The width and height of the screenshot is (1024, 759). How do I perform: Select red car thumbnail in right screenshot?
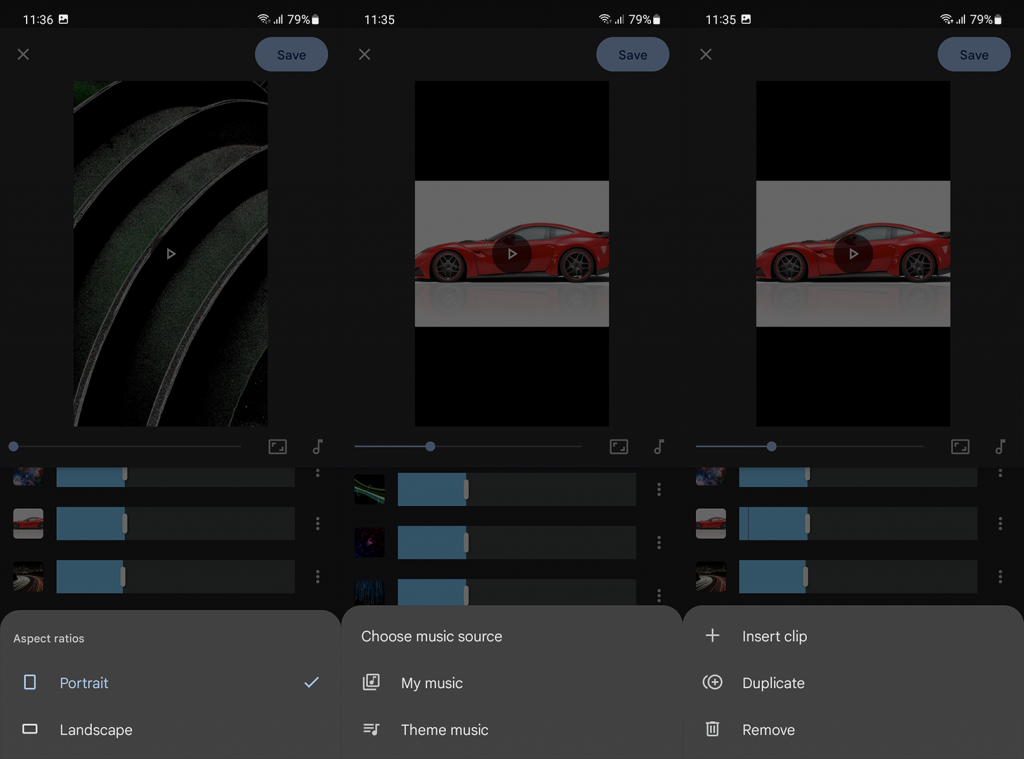(x=711, y=523)
